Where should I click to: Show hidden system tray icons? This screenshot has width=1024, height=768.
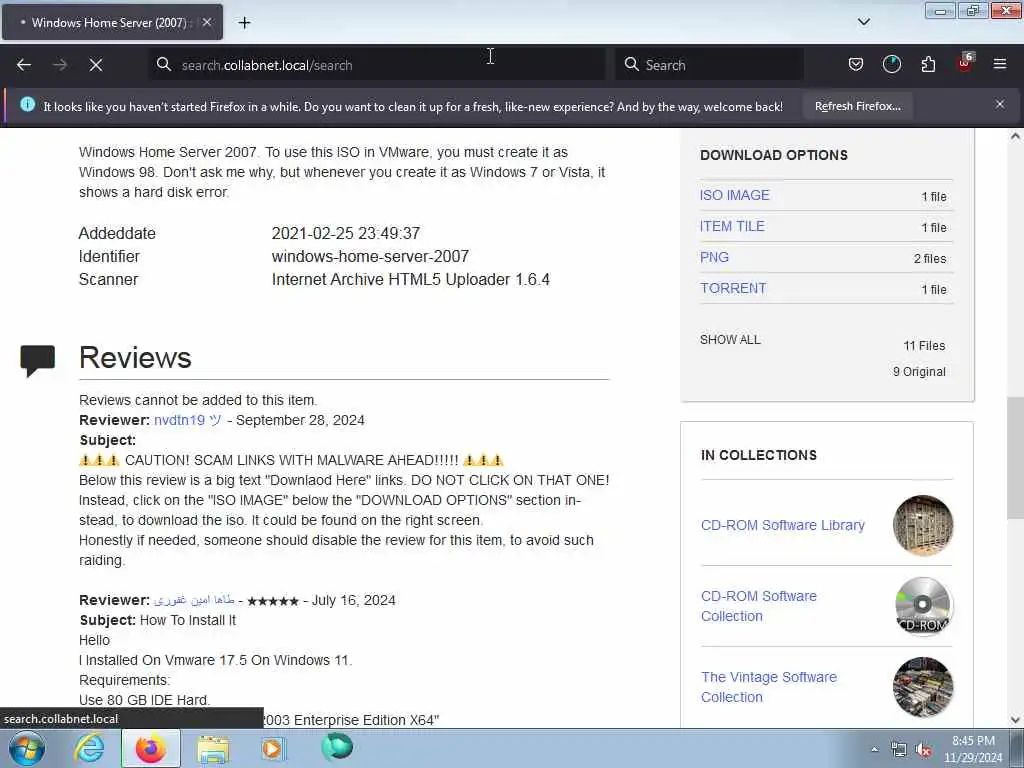[874, 749]
